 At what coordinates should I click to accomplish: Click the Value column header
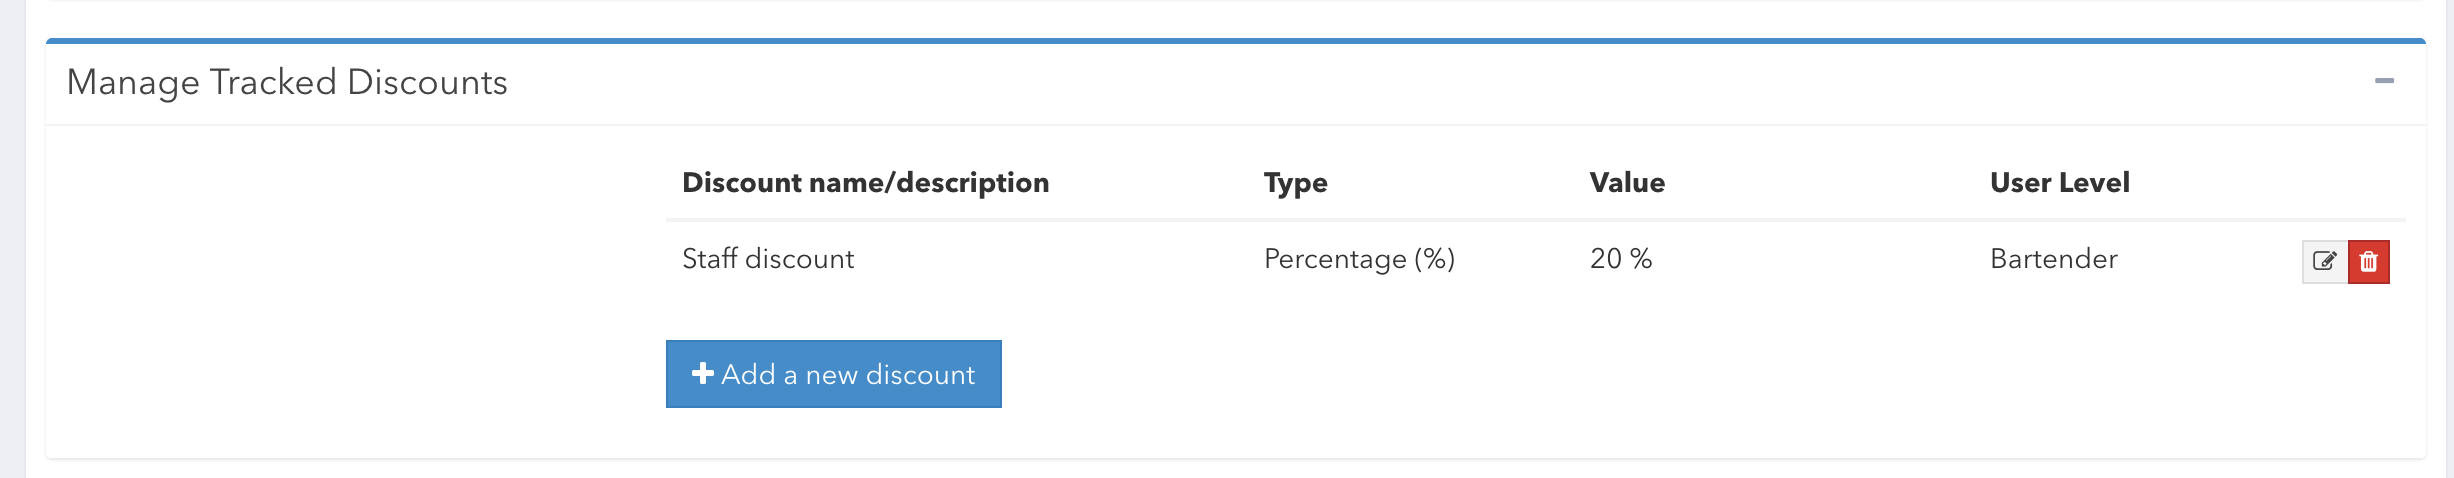click(x=1627, y=183)
